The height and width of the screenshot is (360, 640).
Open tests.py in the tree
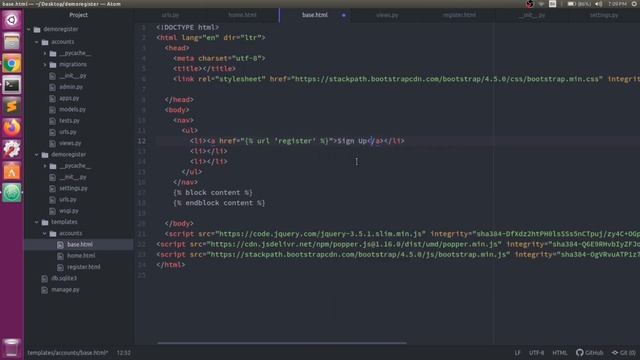coord(69,121)
